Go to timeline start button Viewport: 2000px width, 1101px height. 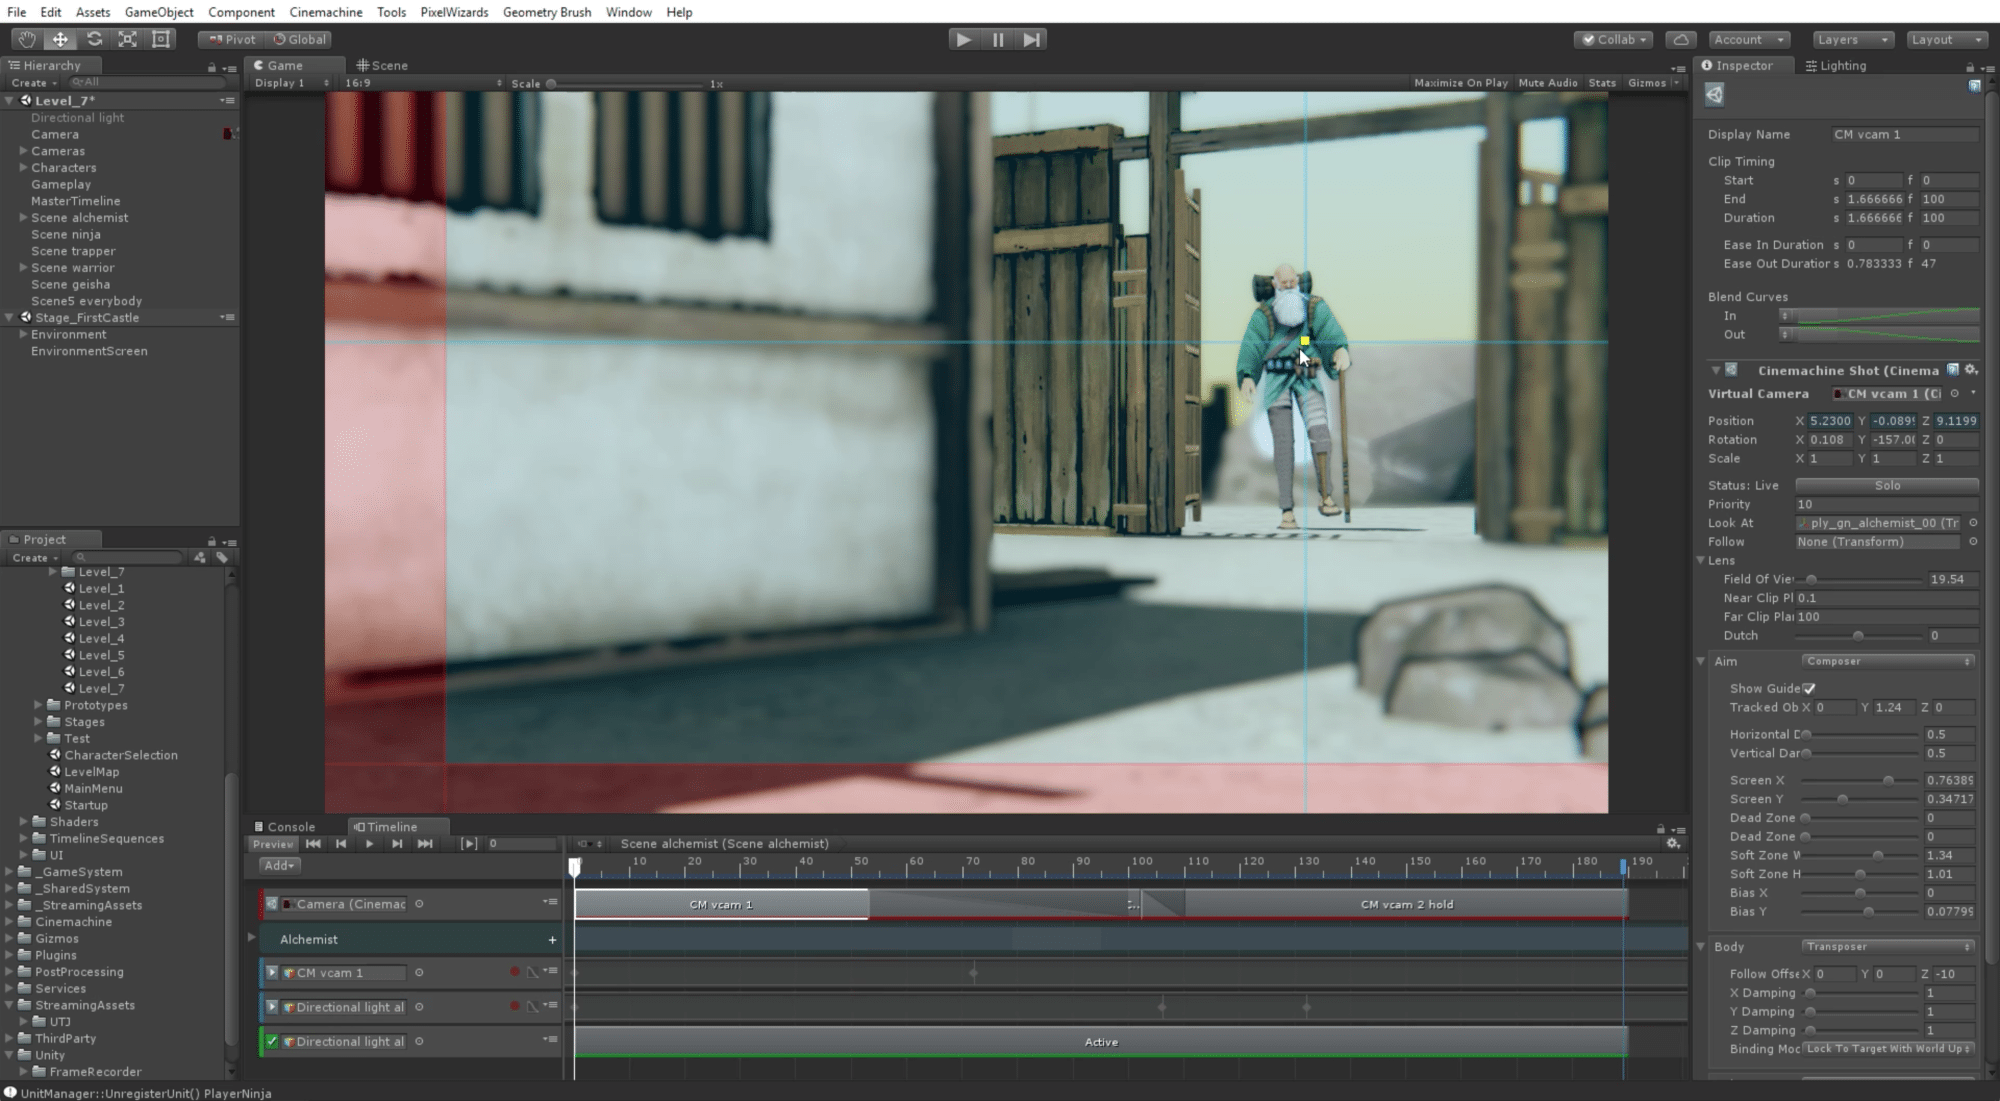[313, 844]
